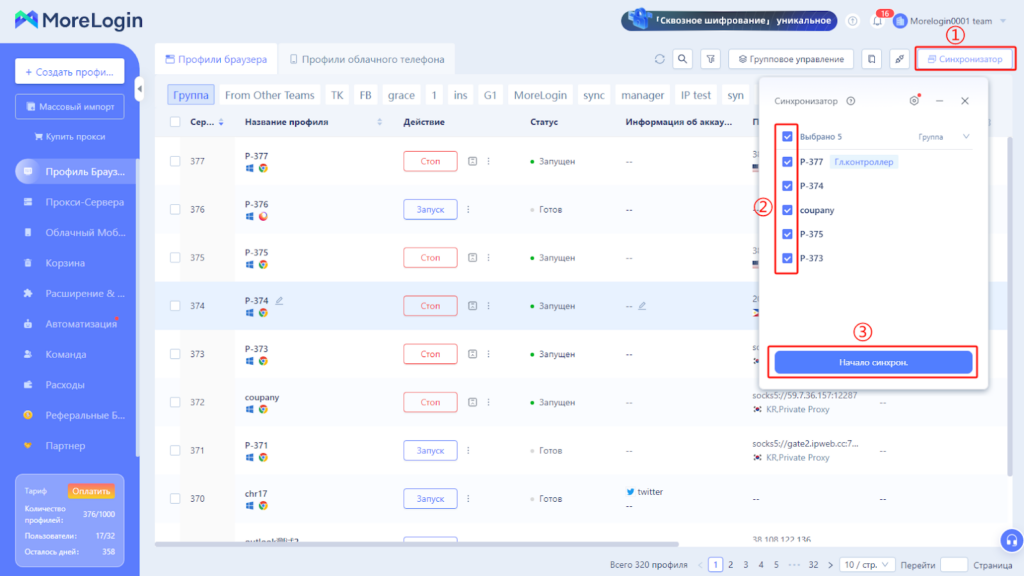Click the refresh icon in the toolbar

pyautogui.click(x=660, y=59)
